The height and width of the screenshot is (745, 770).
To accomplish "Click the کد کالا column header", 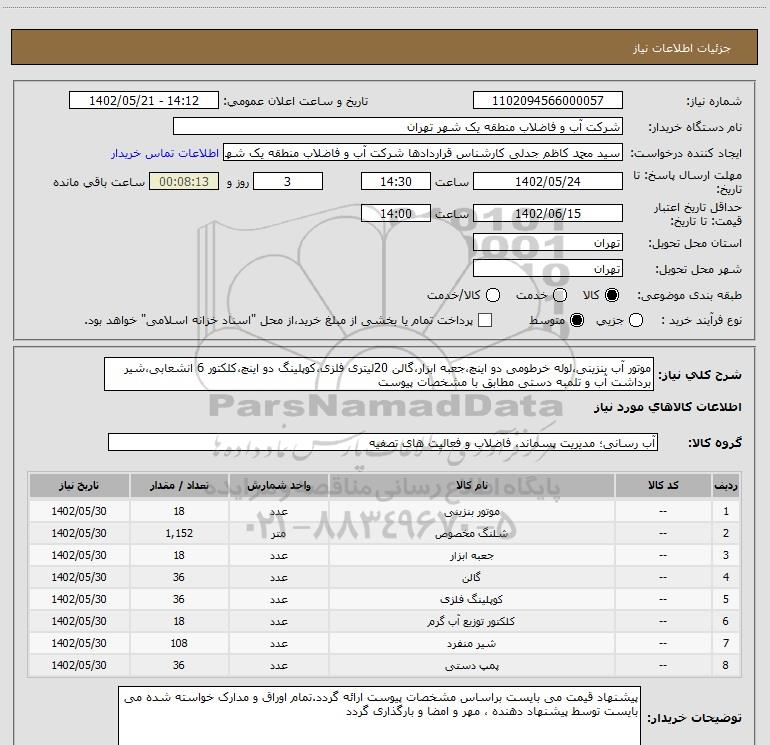I will [663, 485].
